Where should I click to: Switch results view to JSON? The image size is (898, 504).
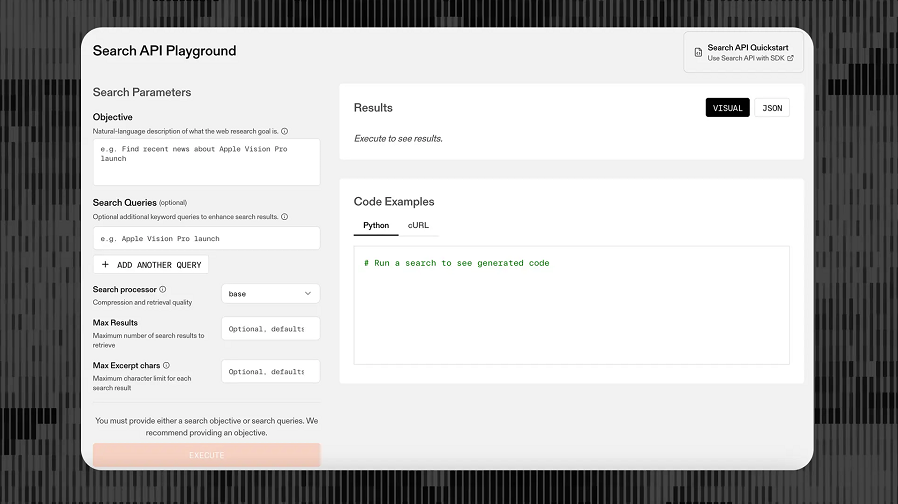(x=772, y=108)
